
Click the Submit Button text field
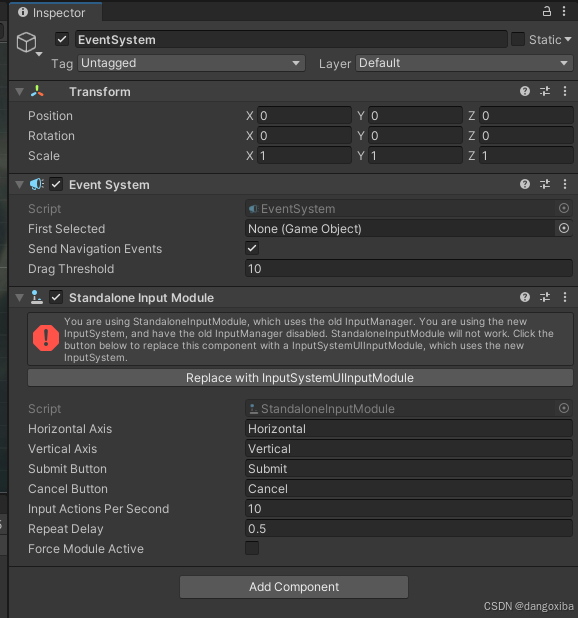click(409, 469)
